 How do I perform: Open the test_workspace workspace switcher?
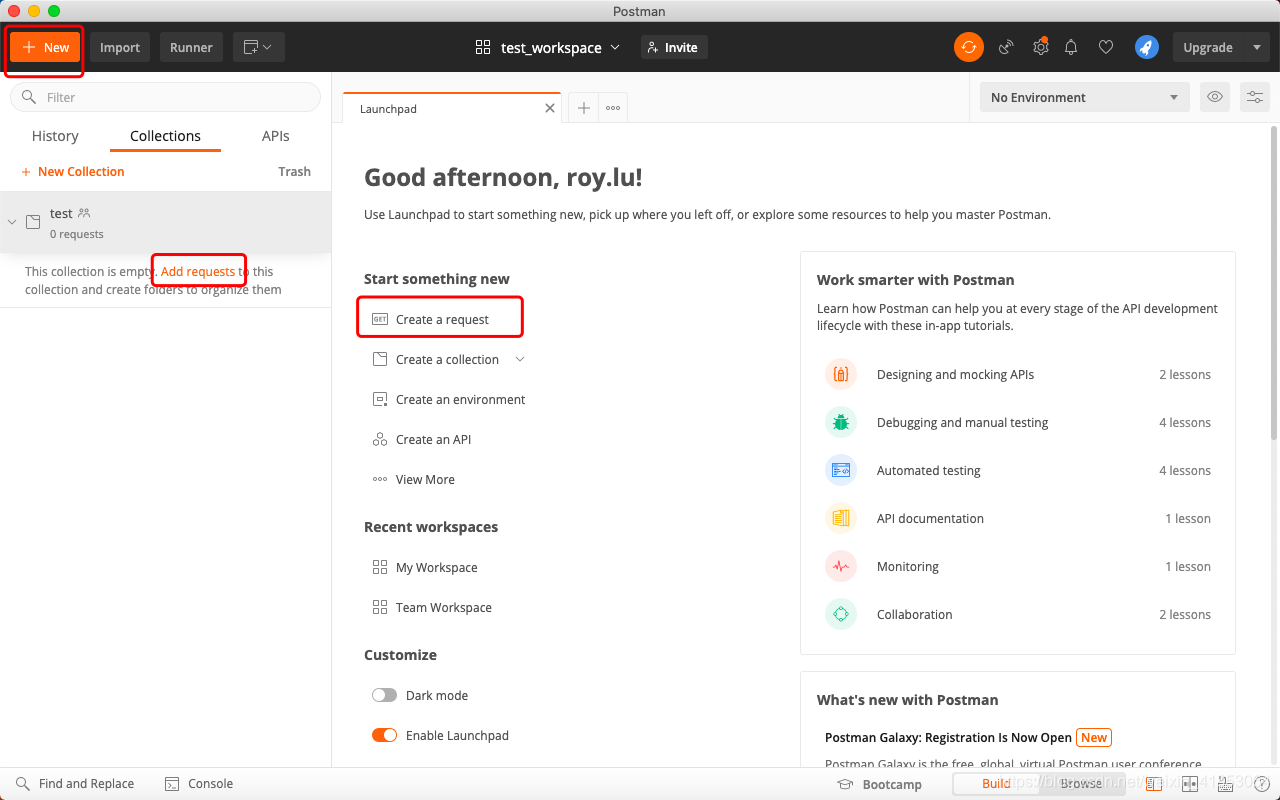(x=548, y=47)
